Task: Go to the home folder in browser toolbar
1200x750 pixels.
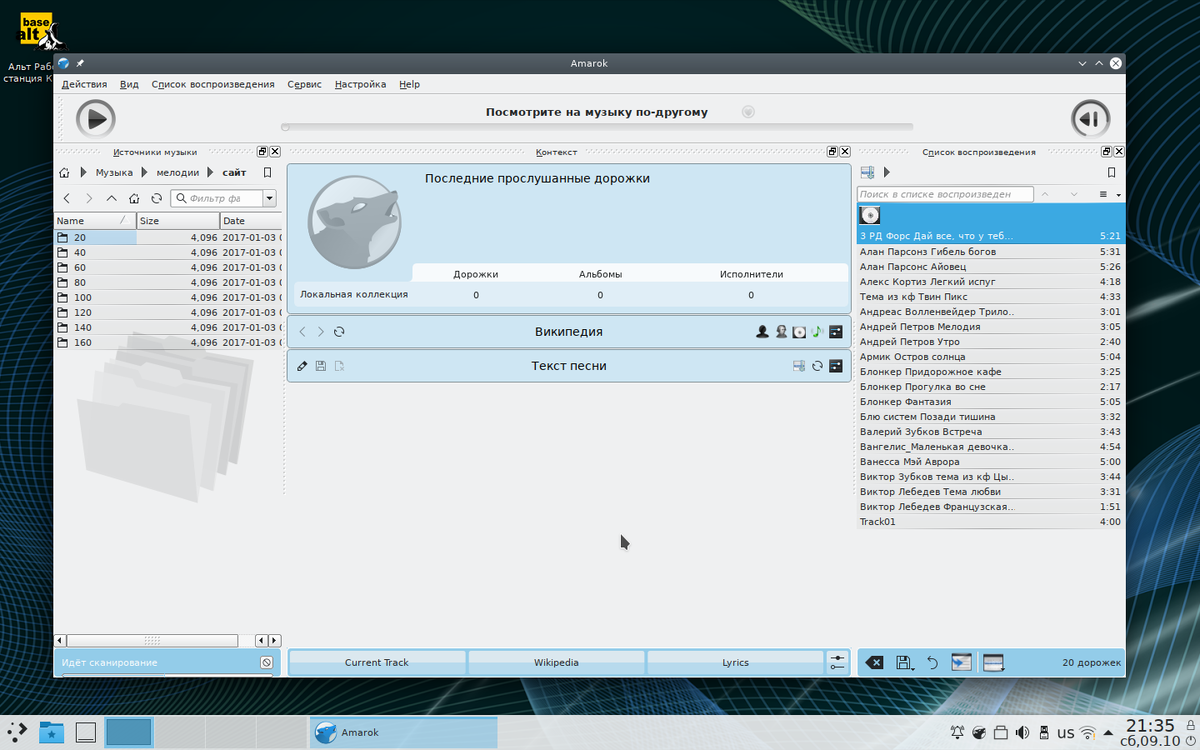Action: [134, 198]
